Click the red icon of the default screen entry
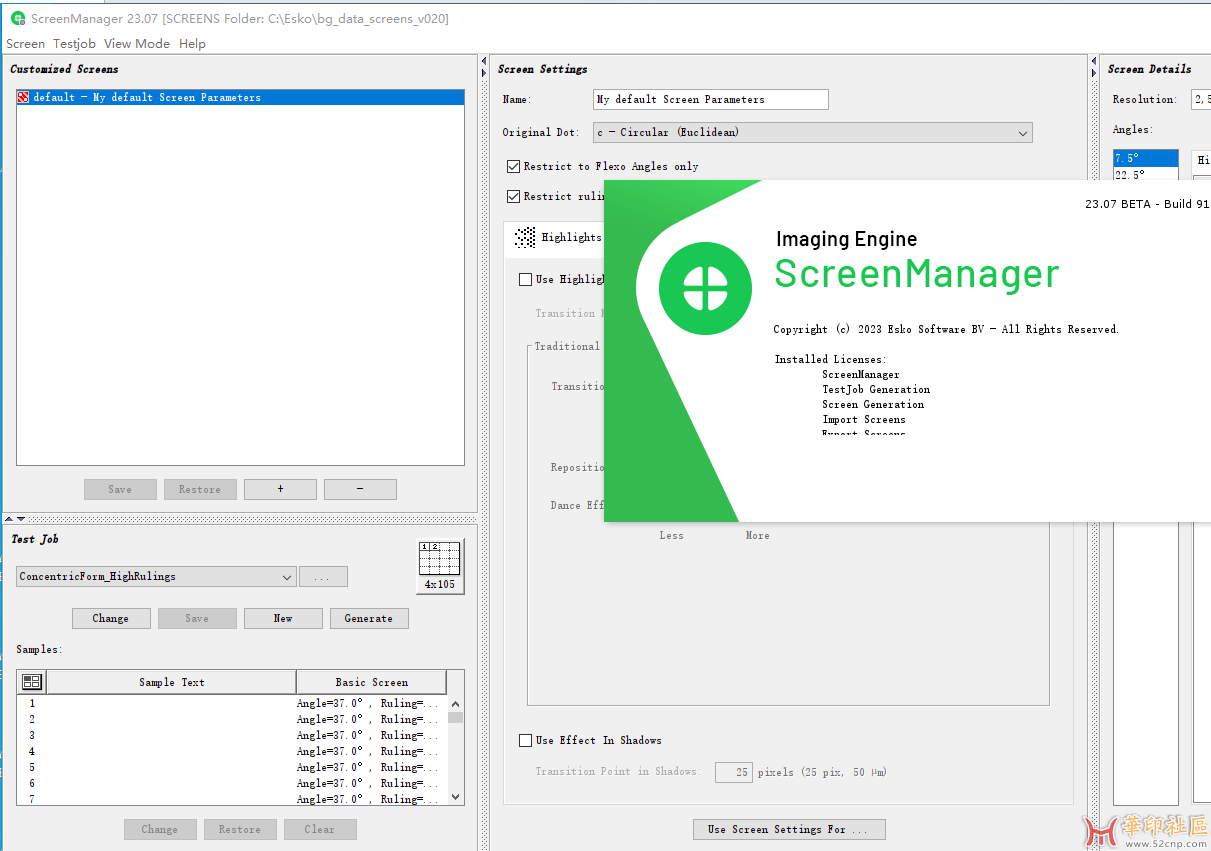This screenshot has width=1211, height=851. (x=24, y=97)
